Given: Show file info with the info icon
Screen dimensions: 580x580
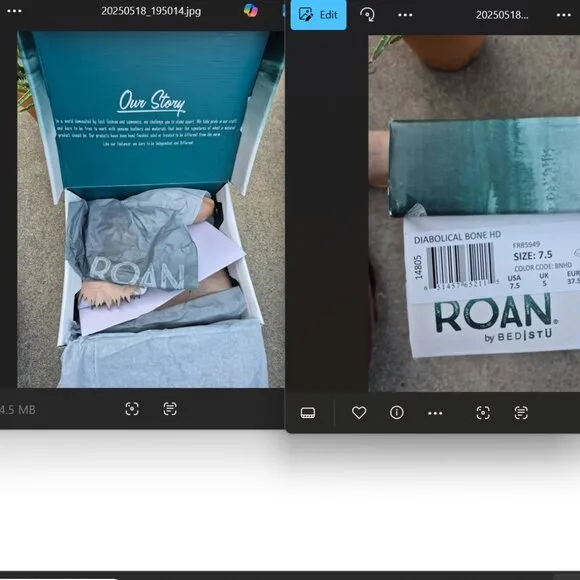Looking at the screenshot, I should (397, 412).
